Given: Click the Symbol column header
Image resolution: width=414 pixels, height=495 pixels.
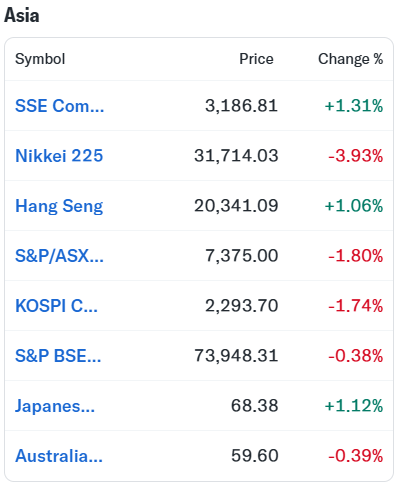Looking at the screenshot, I should pyautogui.click(x=40, y=59).
